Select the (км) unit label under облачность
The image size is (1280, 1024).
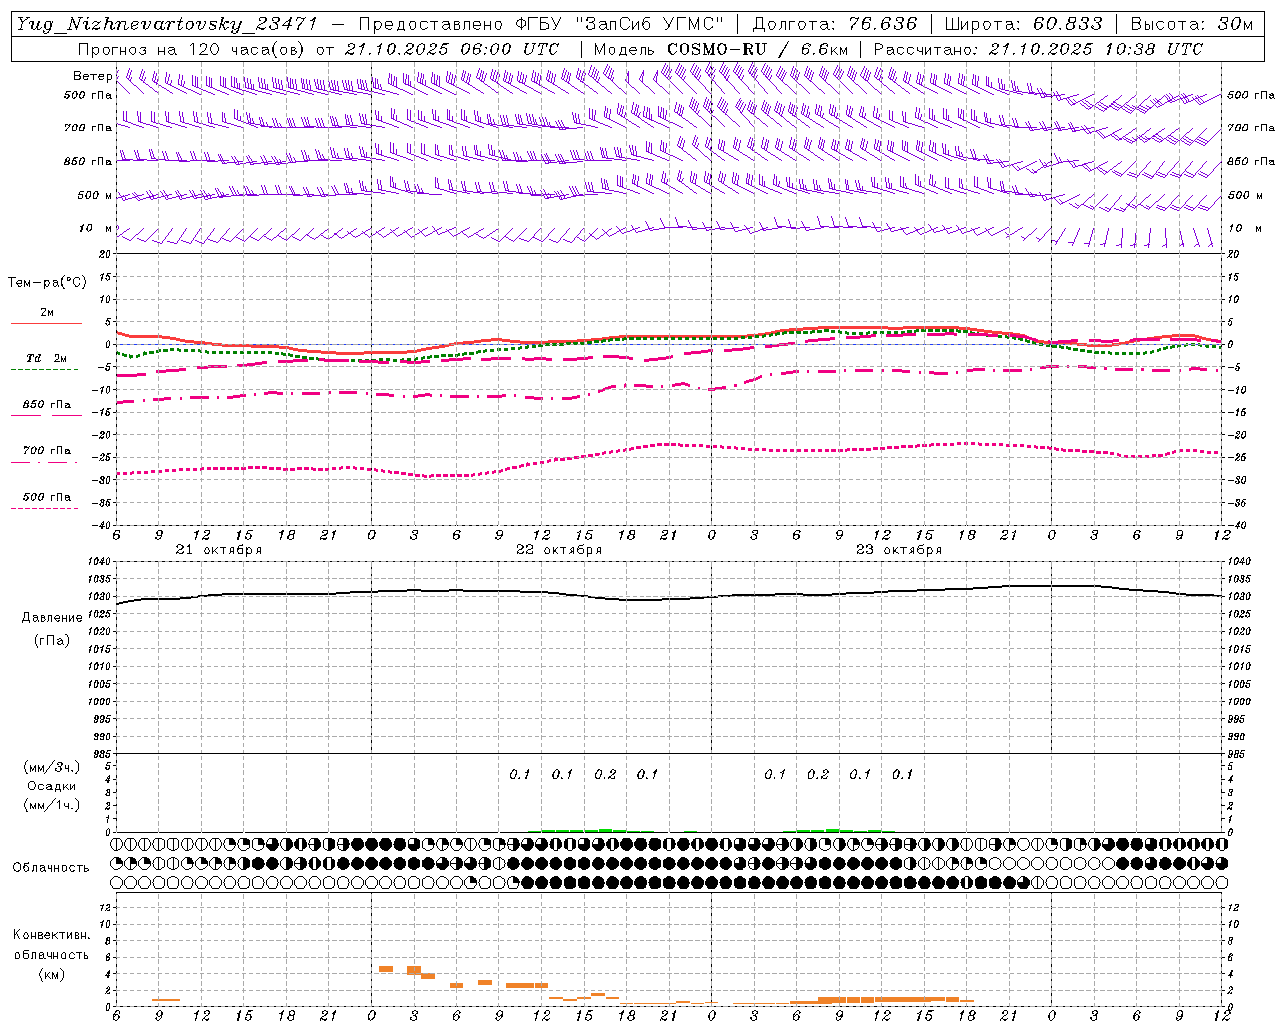pos(52,974)
